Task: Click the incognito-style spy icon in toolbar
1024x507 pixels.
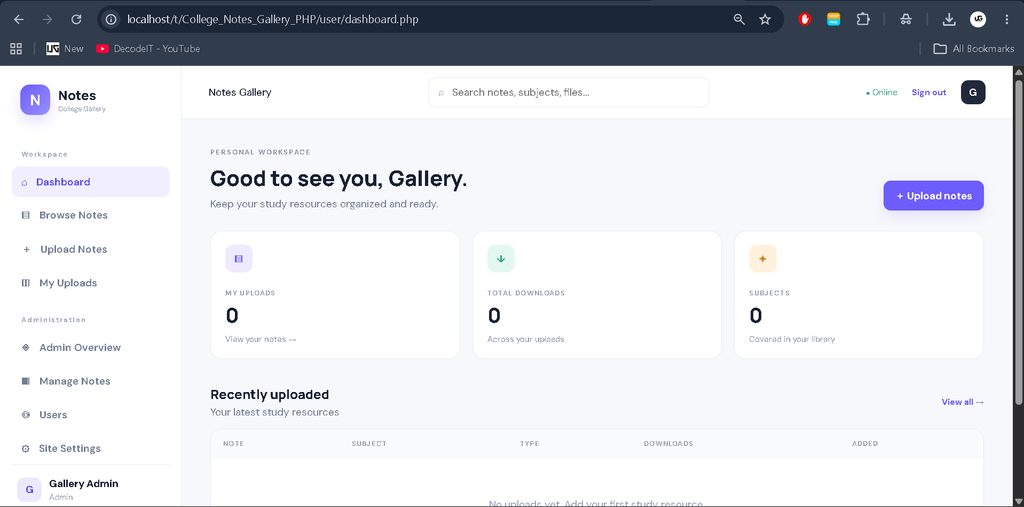Action: click(x=906, y=20)
